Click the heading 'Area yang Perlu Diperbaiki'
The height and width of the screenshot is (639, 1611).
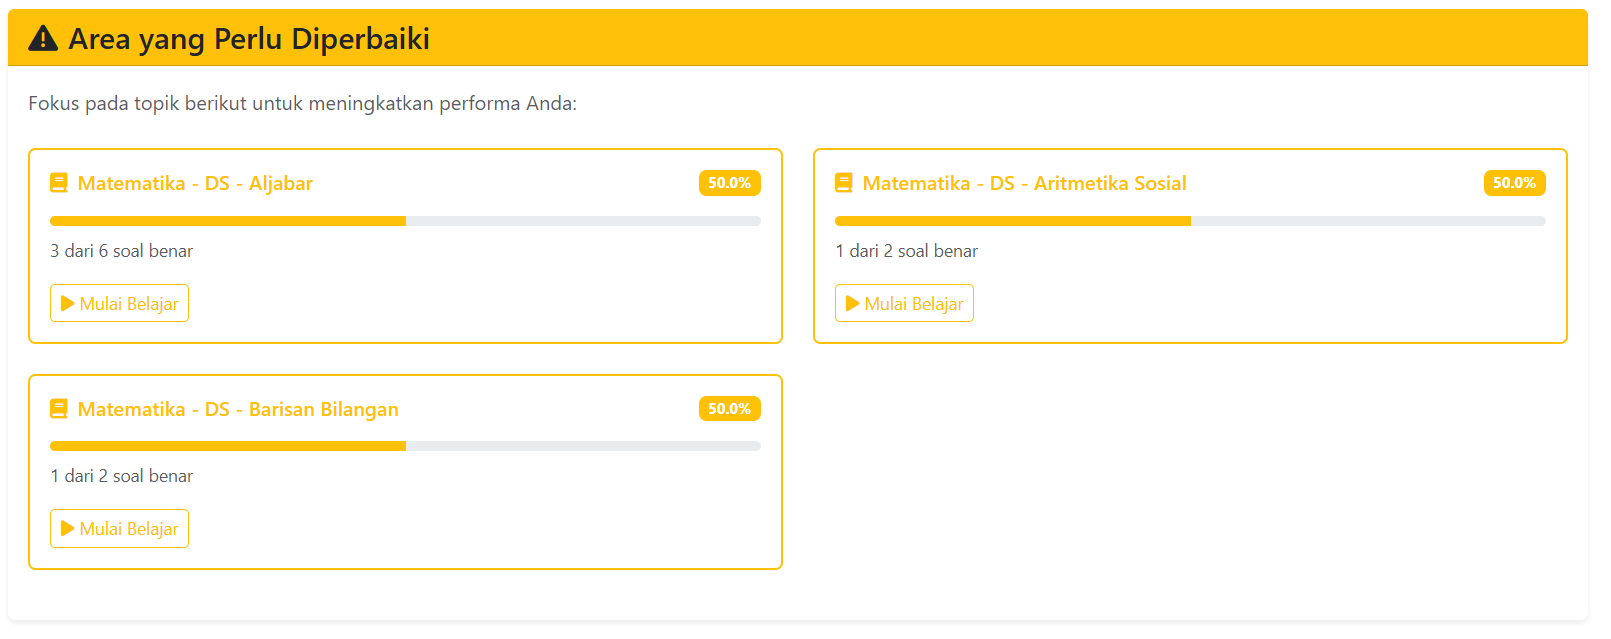point(249,39)
